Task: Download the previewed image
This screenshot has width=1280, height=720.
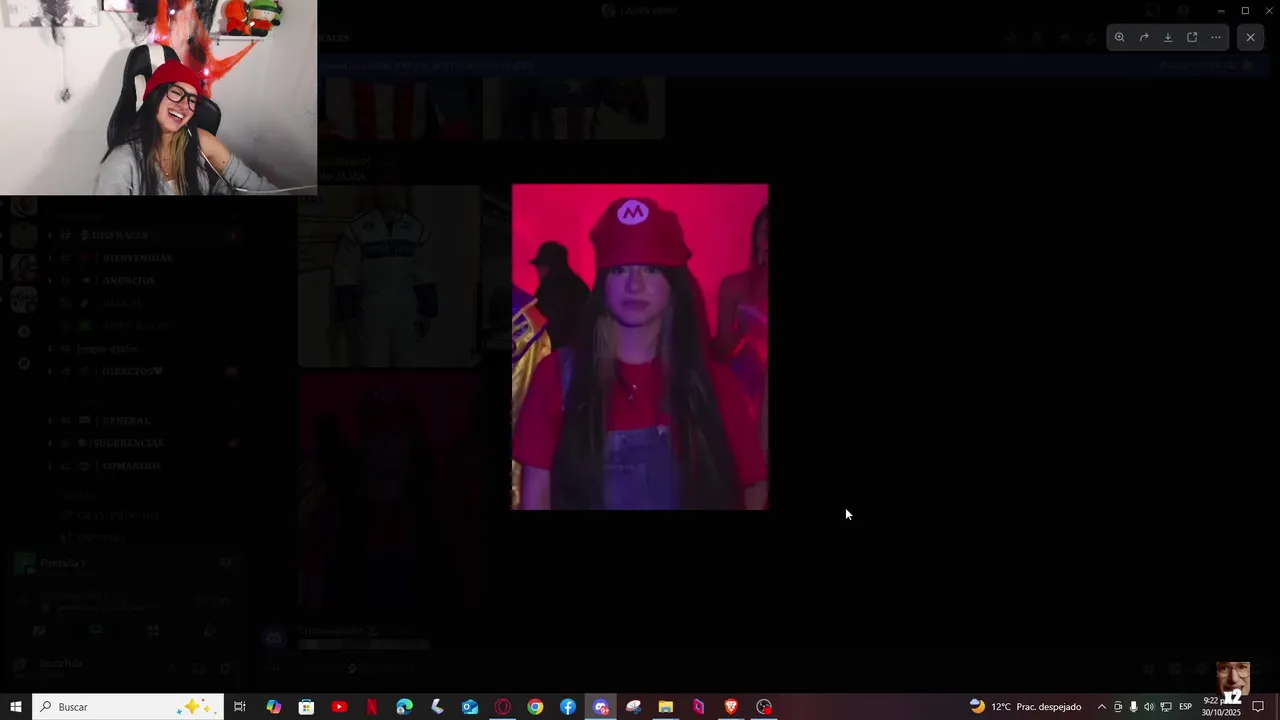Action: point(1168,38)
